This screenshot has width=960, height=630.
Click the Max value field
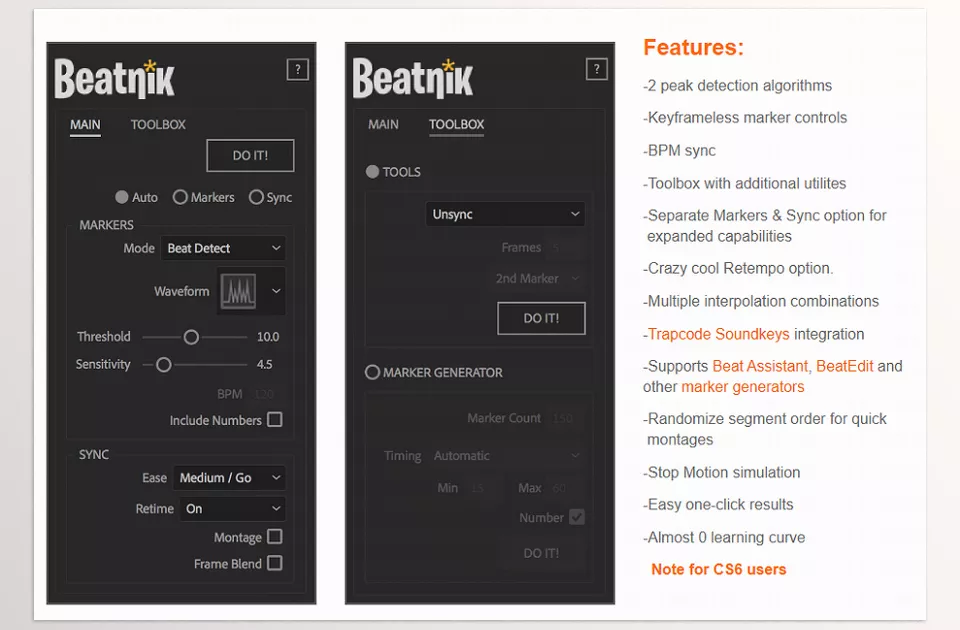[x=559, y=488]
